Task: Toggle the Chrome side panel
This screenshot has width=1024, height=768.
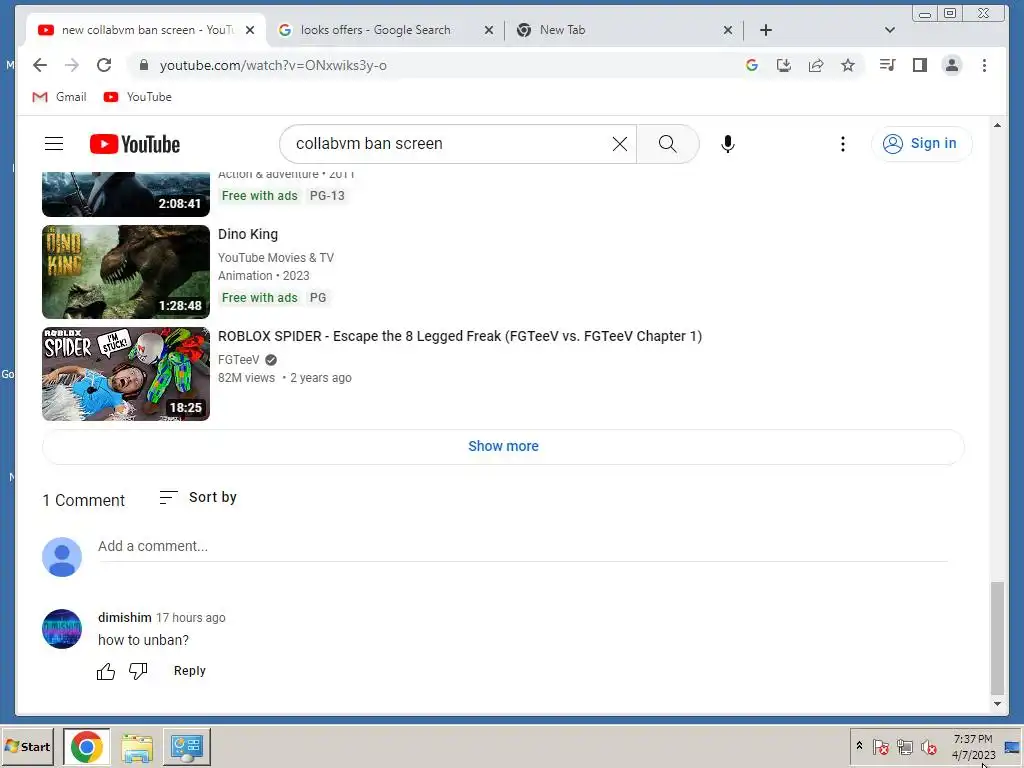Action: coord(920,65)
